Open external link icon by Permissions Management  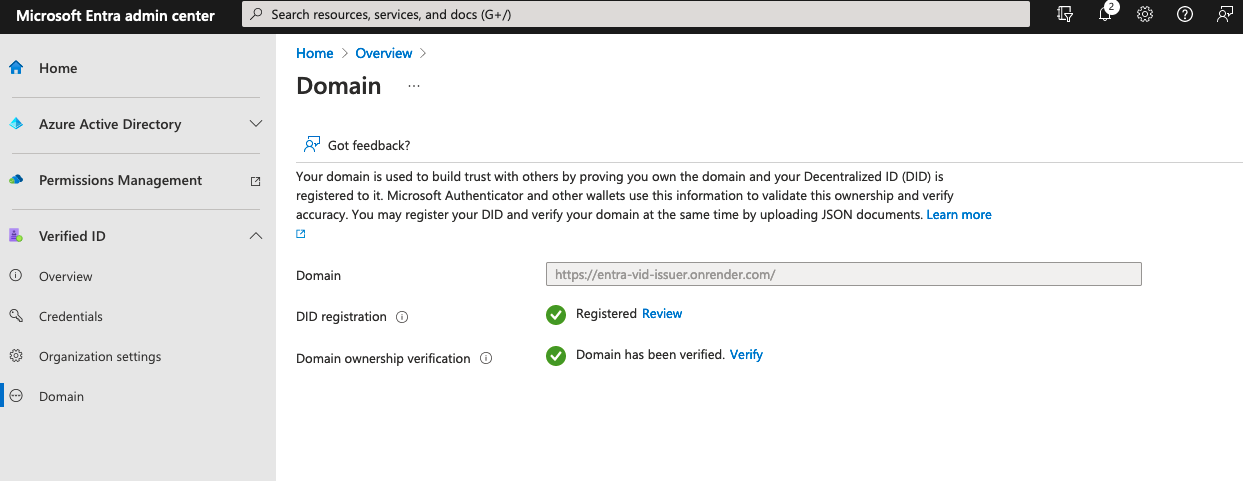(255, 181)
